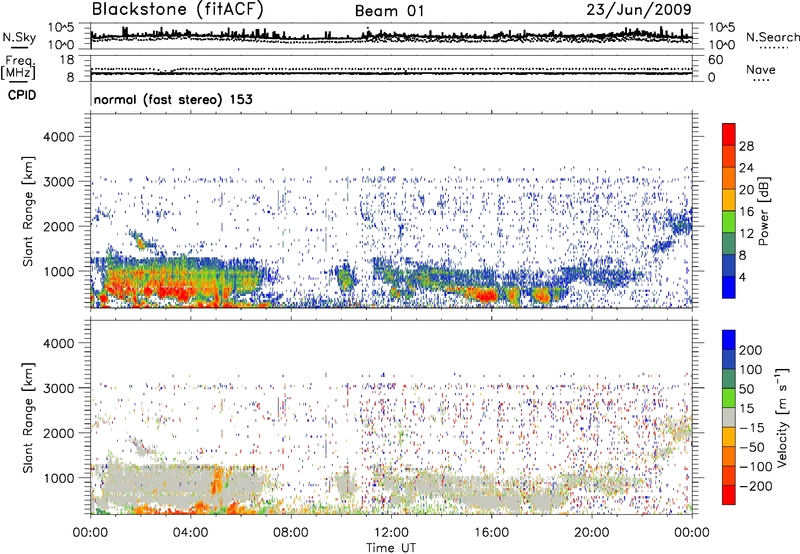Click the '60' Nave axis tick label

click(715, 60)
